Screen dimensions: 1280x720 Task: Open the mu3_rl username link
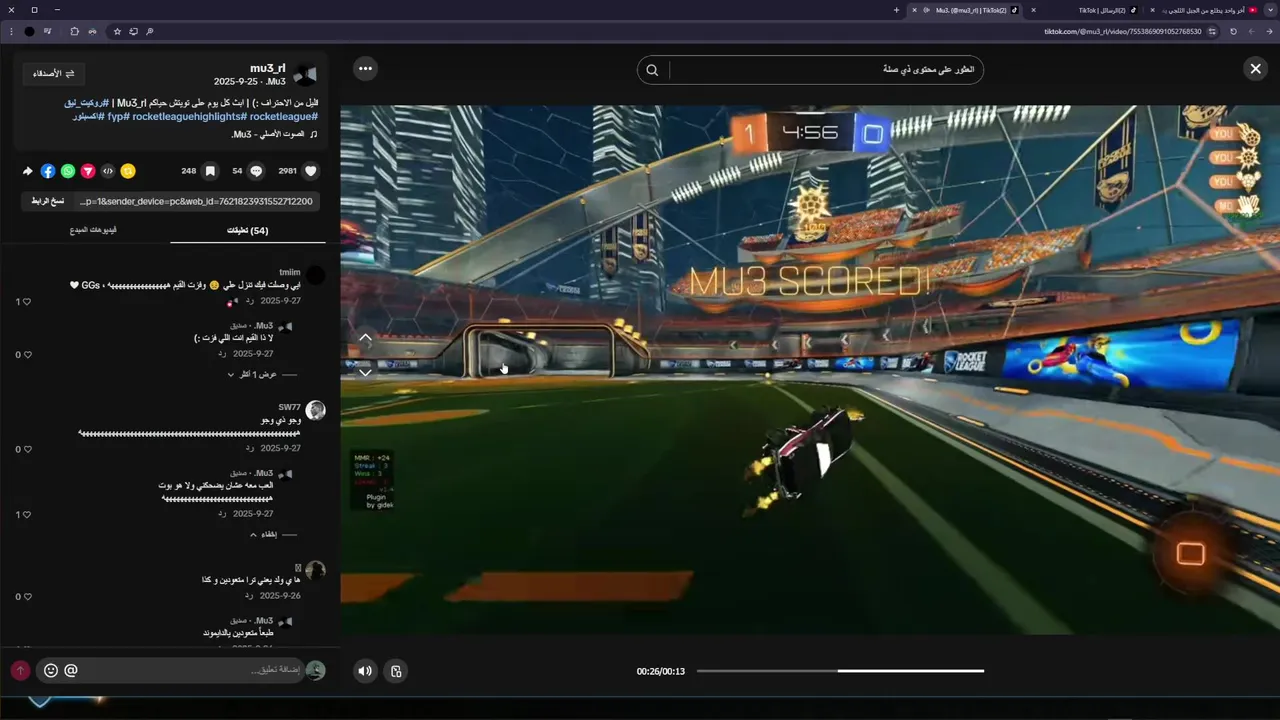coord(267,68)
